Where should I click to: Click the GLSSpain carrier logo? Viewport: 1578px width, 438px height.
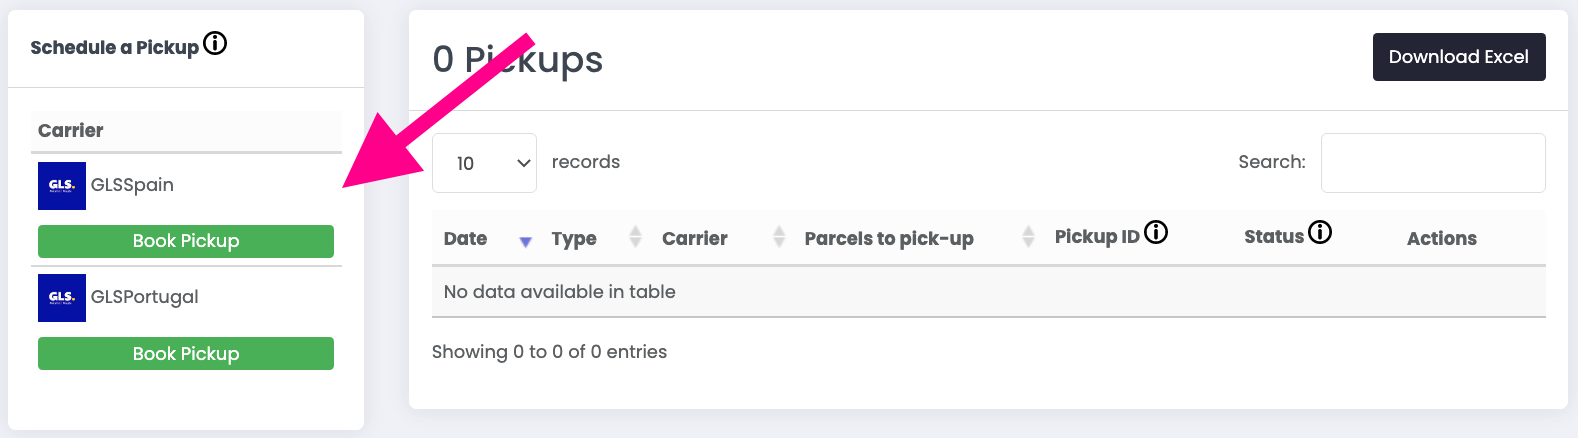tap(62, 186)
